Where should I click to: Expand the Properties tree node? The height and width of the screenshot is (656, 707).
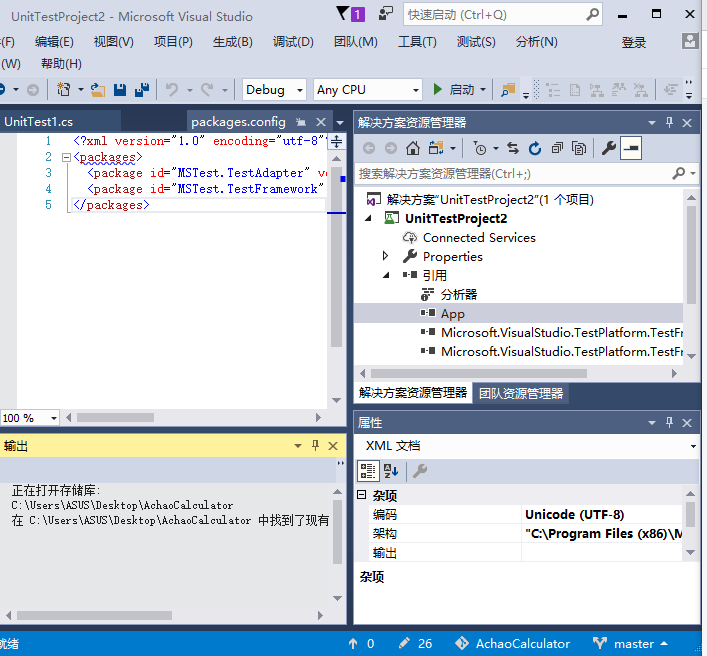tap(385, 256)
